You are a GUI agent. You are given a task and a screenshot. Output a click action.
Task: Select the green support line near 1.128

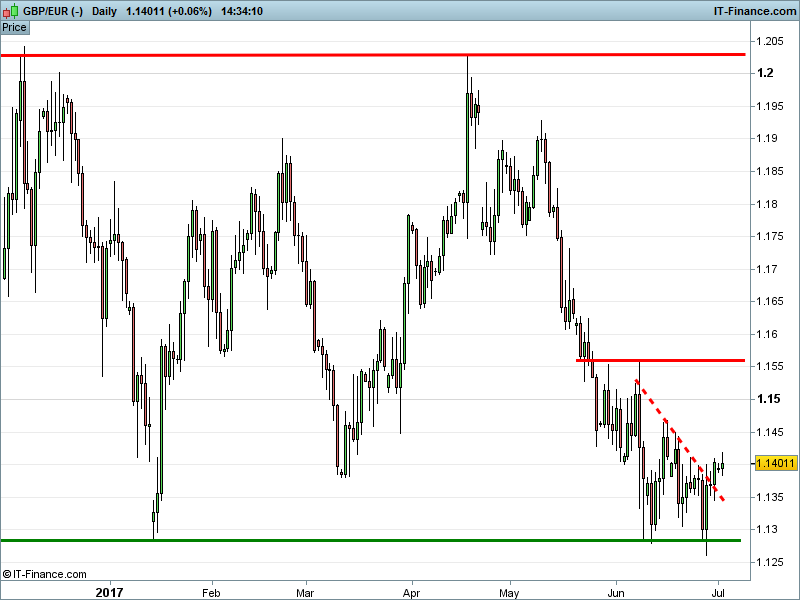point(371,540)
